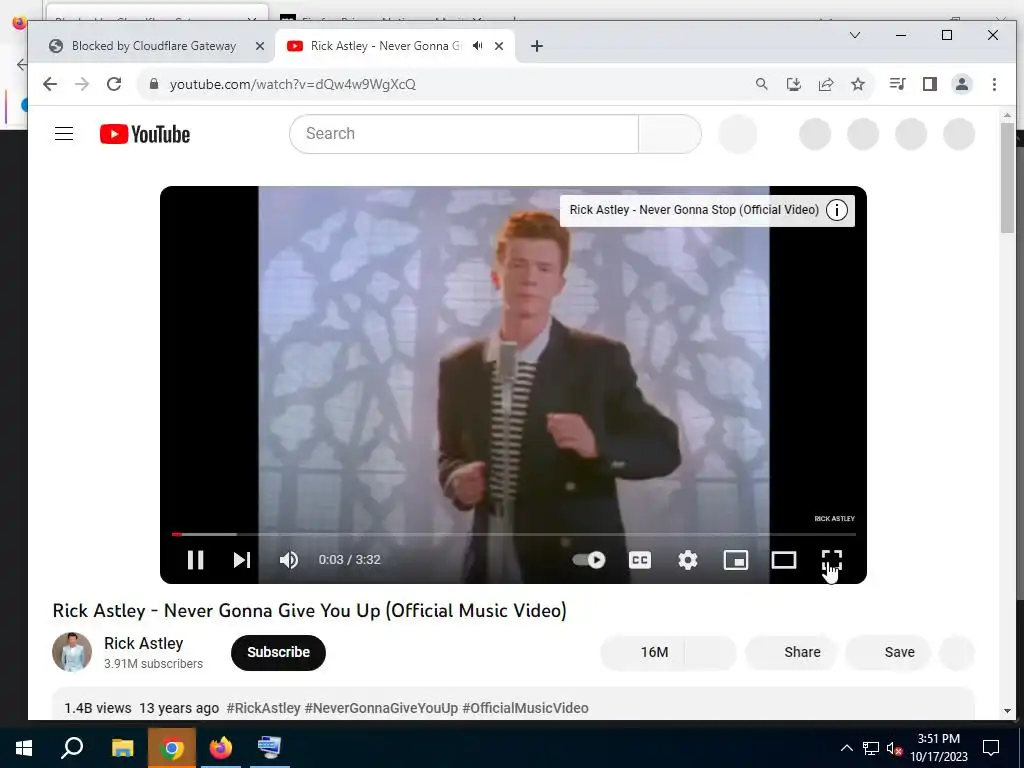
Task: Click the Chrome taskbar icon
Action: (x=172, y=748)
